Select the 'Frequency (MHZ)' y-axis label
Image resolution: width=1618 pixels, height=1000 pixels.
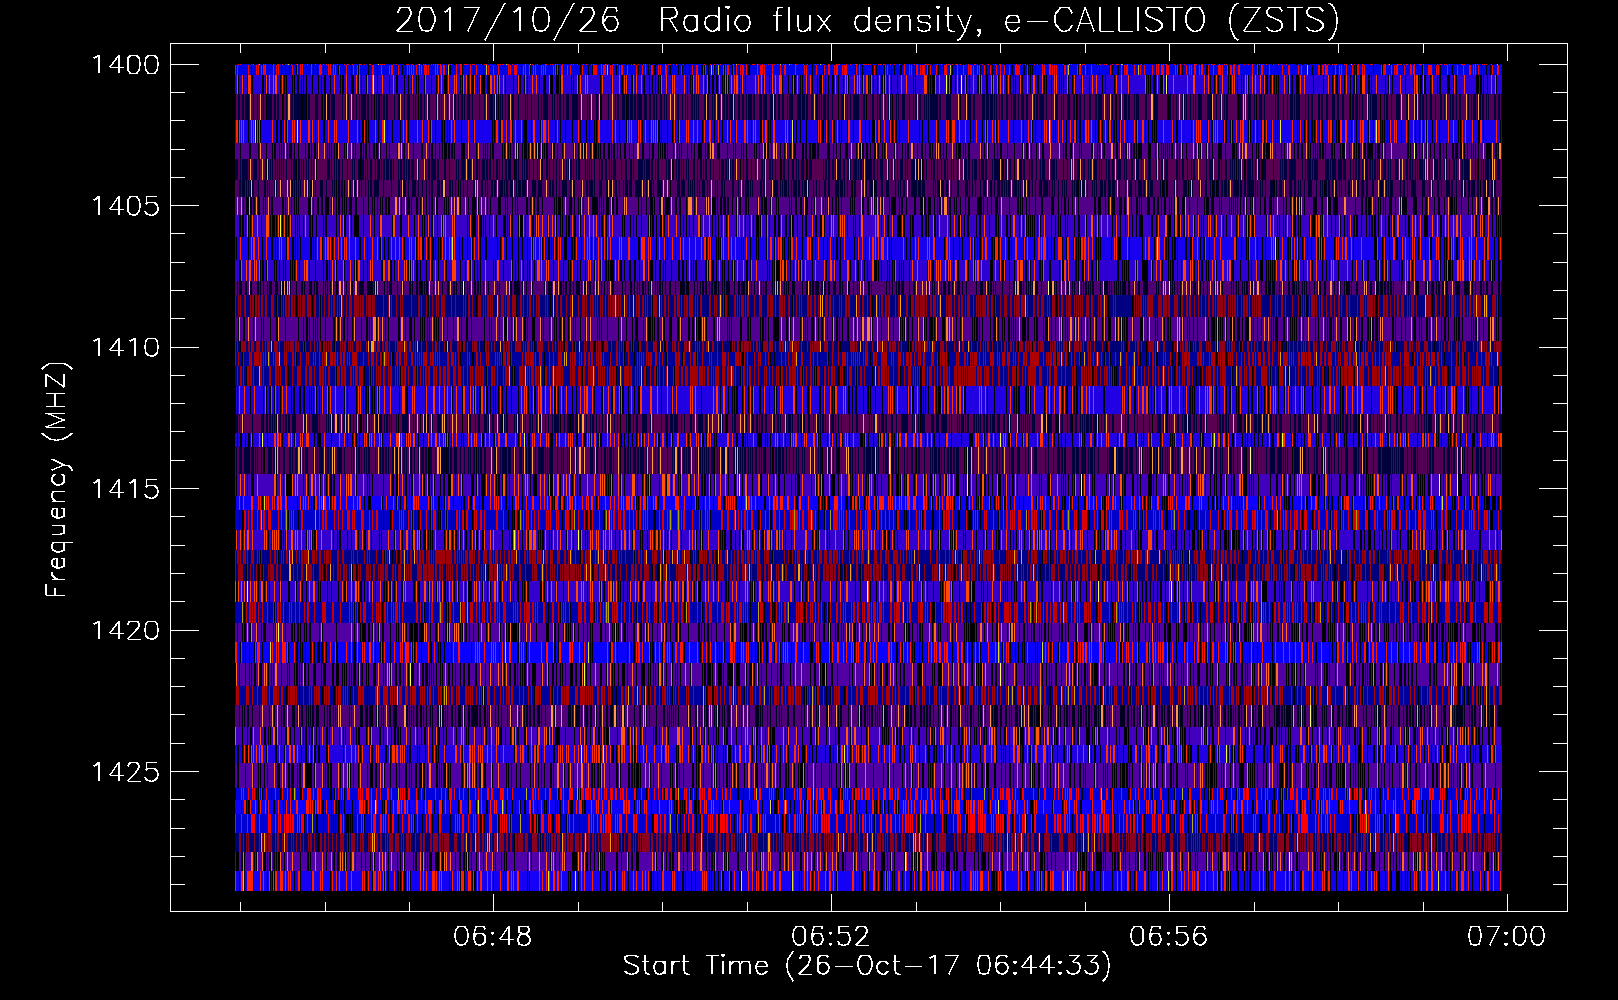(58, 479)
